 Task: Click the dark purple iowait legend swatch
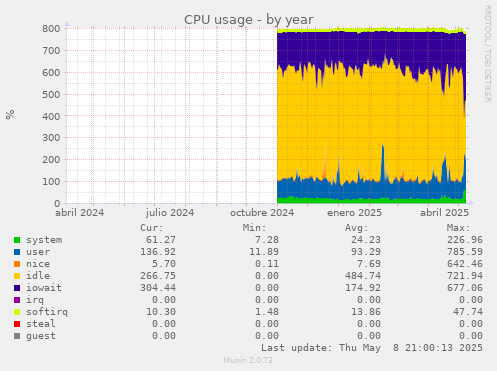(17, 288)
